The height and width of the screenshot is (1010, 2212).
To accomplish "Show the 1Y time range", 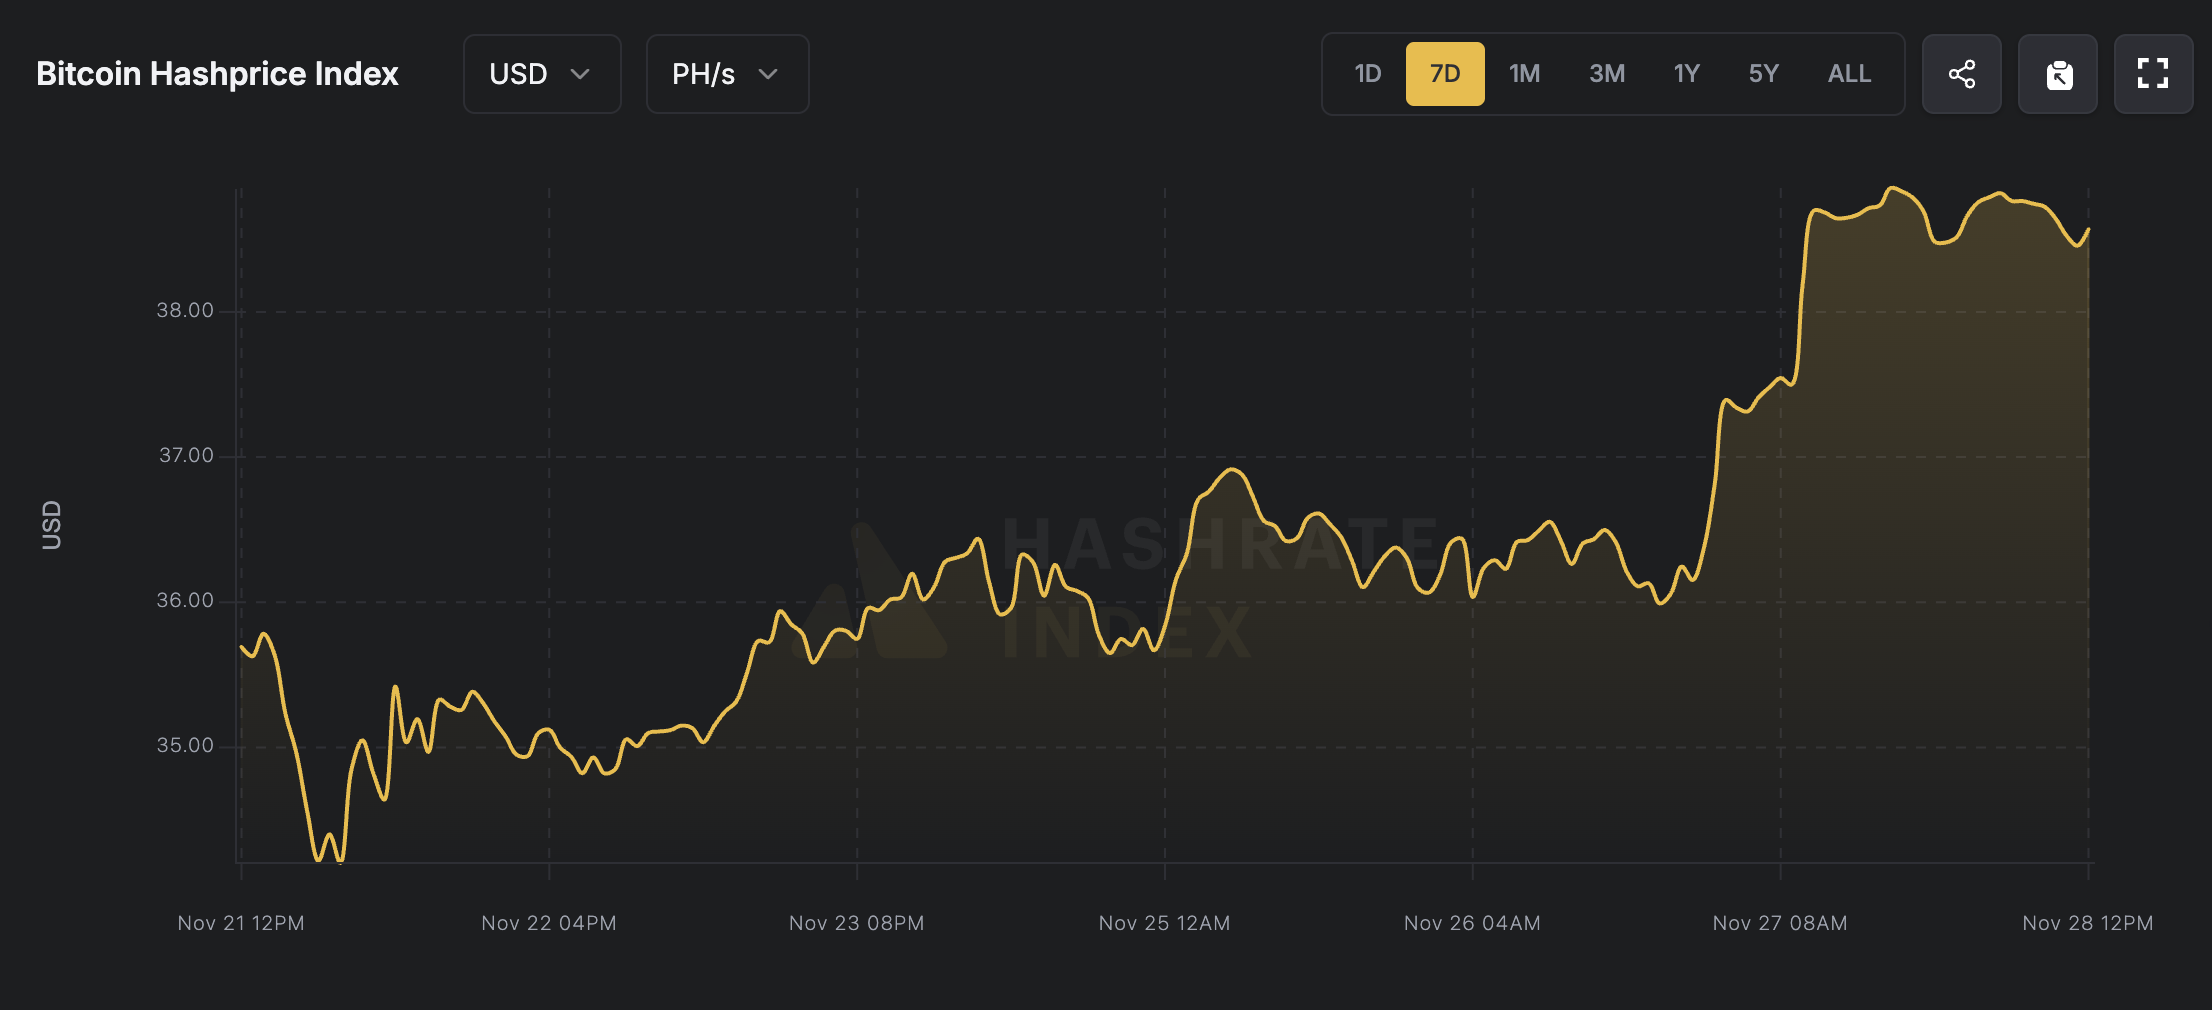I will [x=1687, y=74].
